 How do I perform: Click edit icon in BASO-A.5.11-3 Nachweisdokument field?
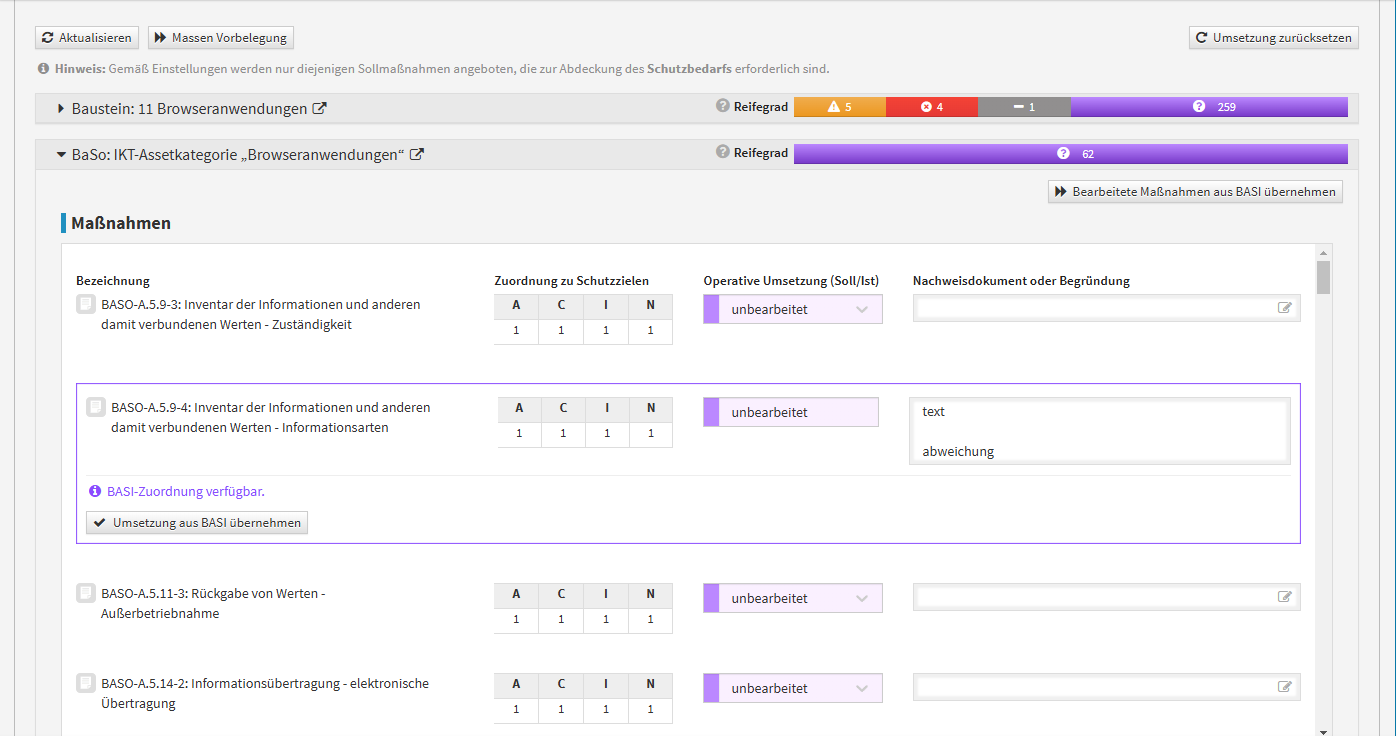[x=1285, y=597]
